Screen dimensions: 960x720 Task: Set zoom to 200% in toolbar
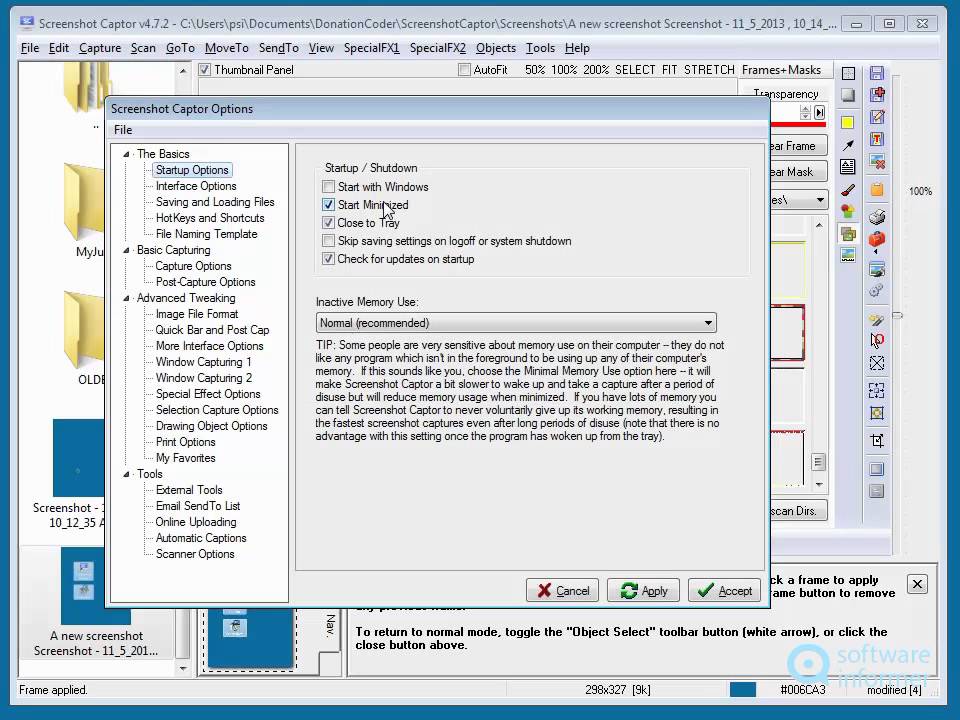click(596, 70)
